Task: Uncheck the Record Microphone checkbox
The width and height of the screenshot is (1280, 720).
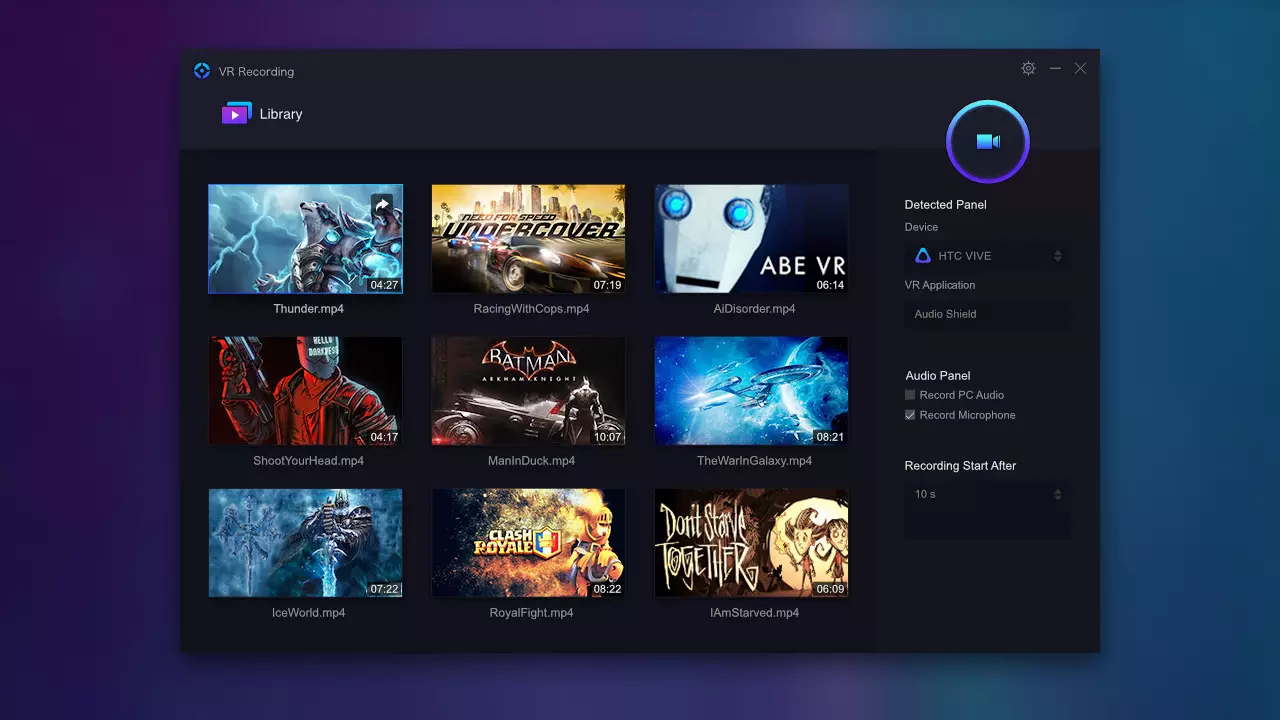Action: point(910,415)
